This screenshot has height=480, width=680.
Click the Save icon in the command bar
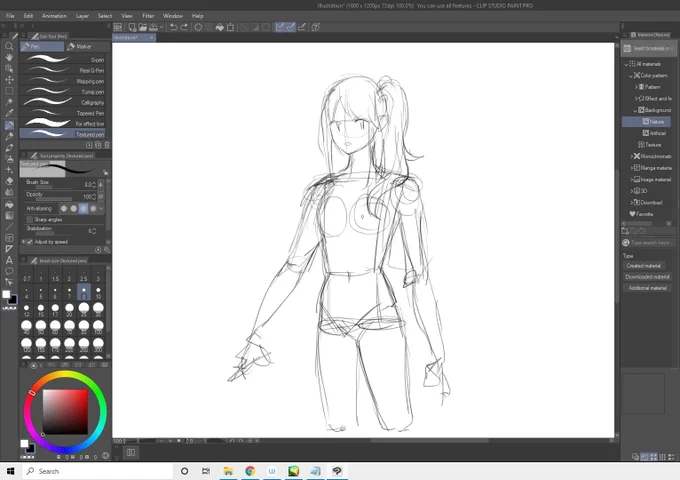154,27
